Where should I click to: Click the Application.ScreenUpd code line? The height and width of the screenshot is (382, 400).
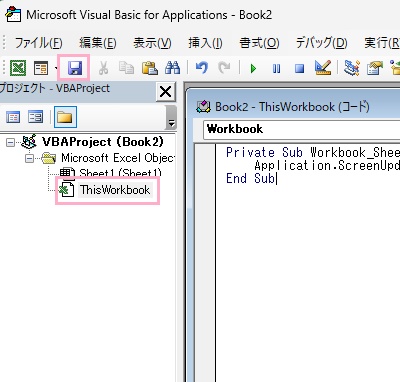coord(327,165)
